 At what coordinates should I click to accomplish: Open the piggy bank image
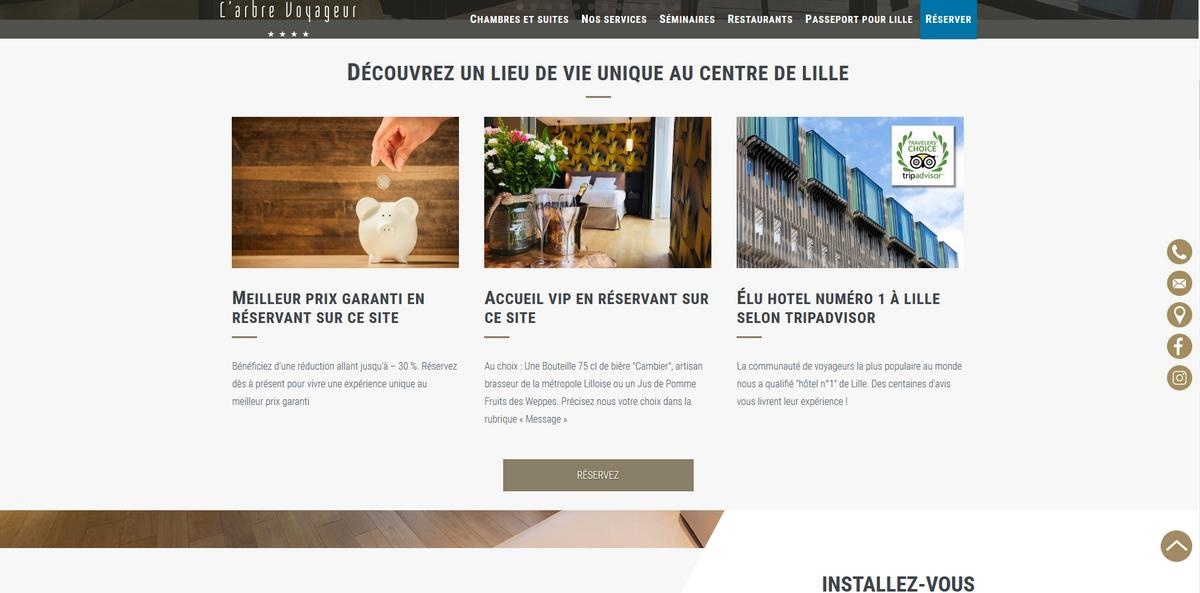pyautogui.click(x=345, y=192)
